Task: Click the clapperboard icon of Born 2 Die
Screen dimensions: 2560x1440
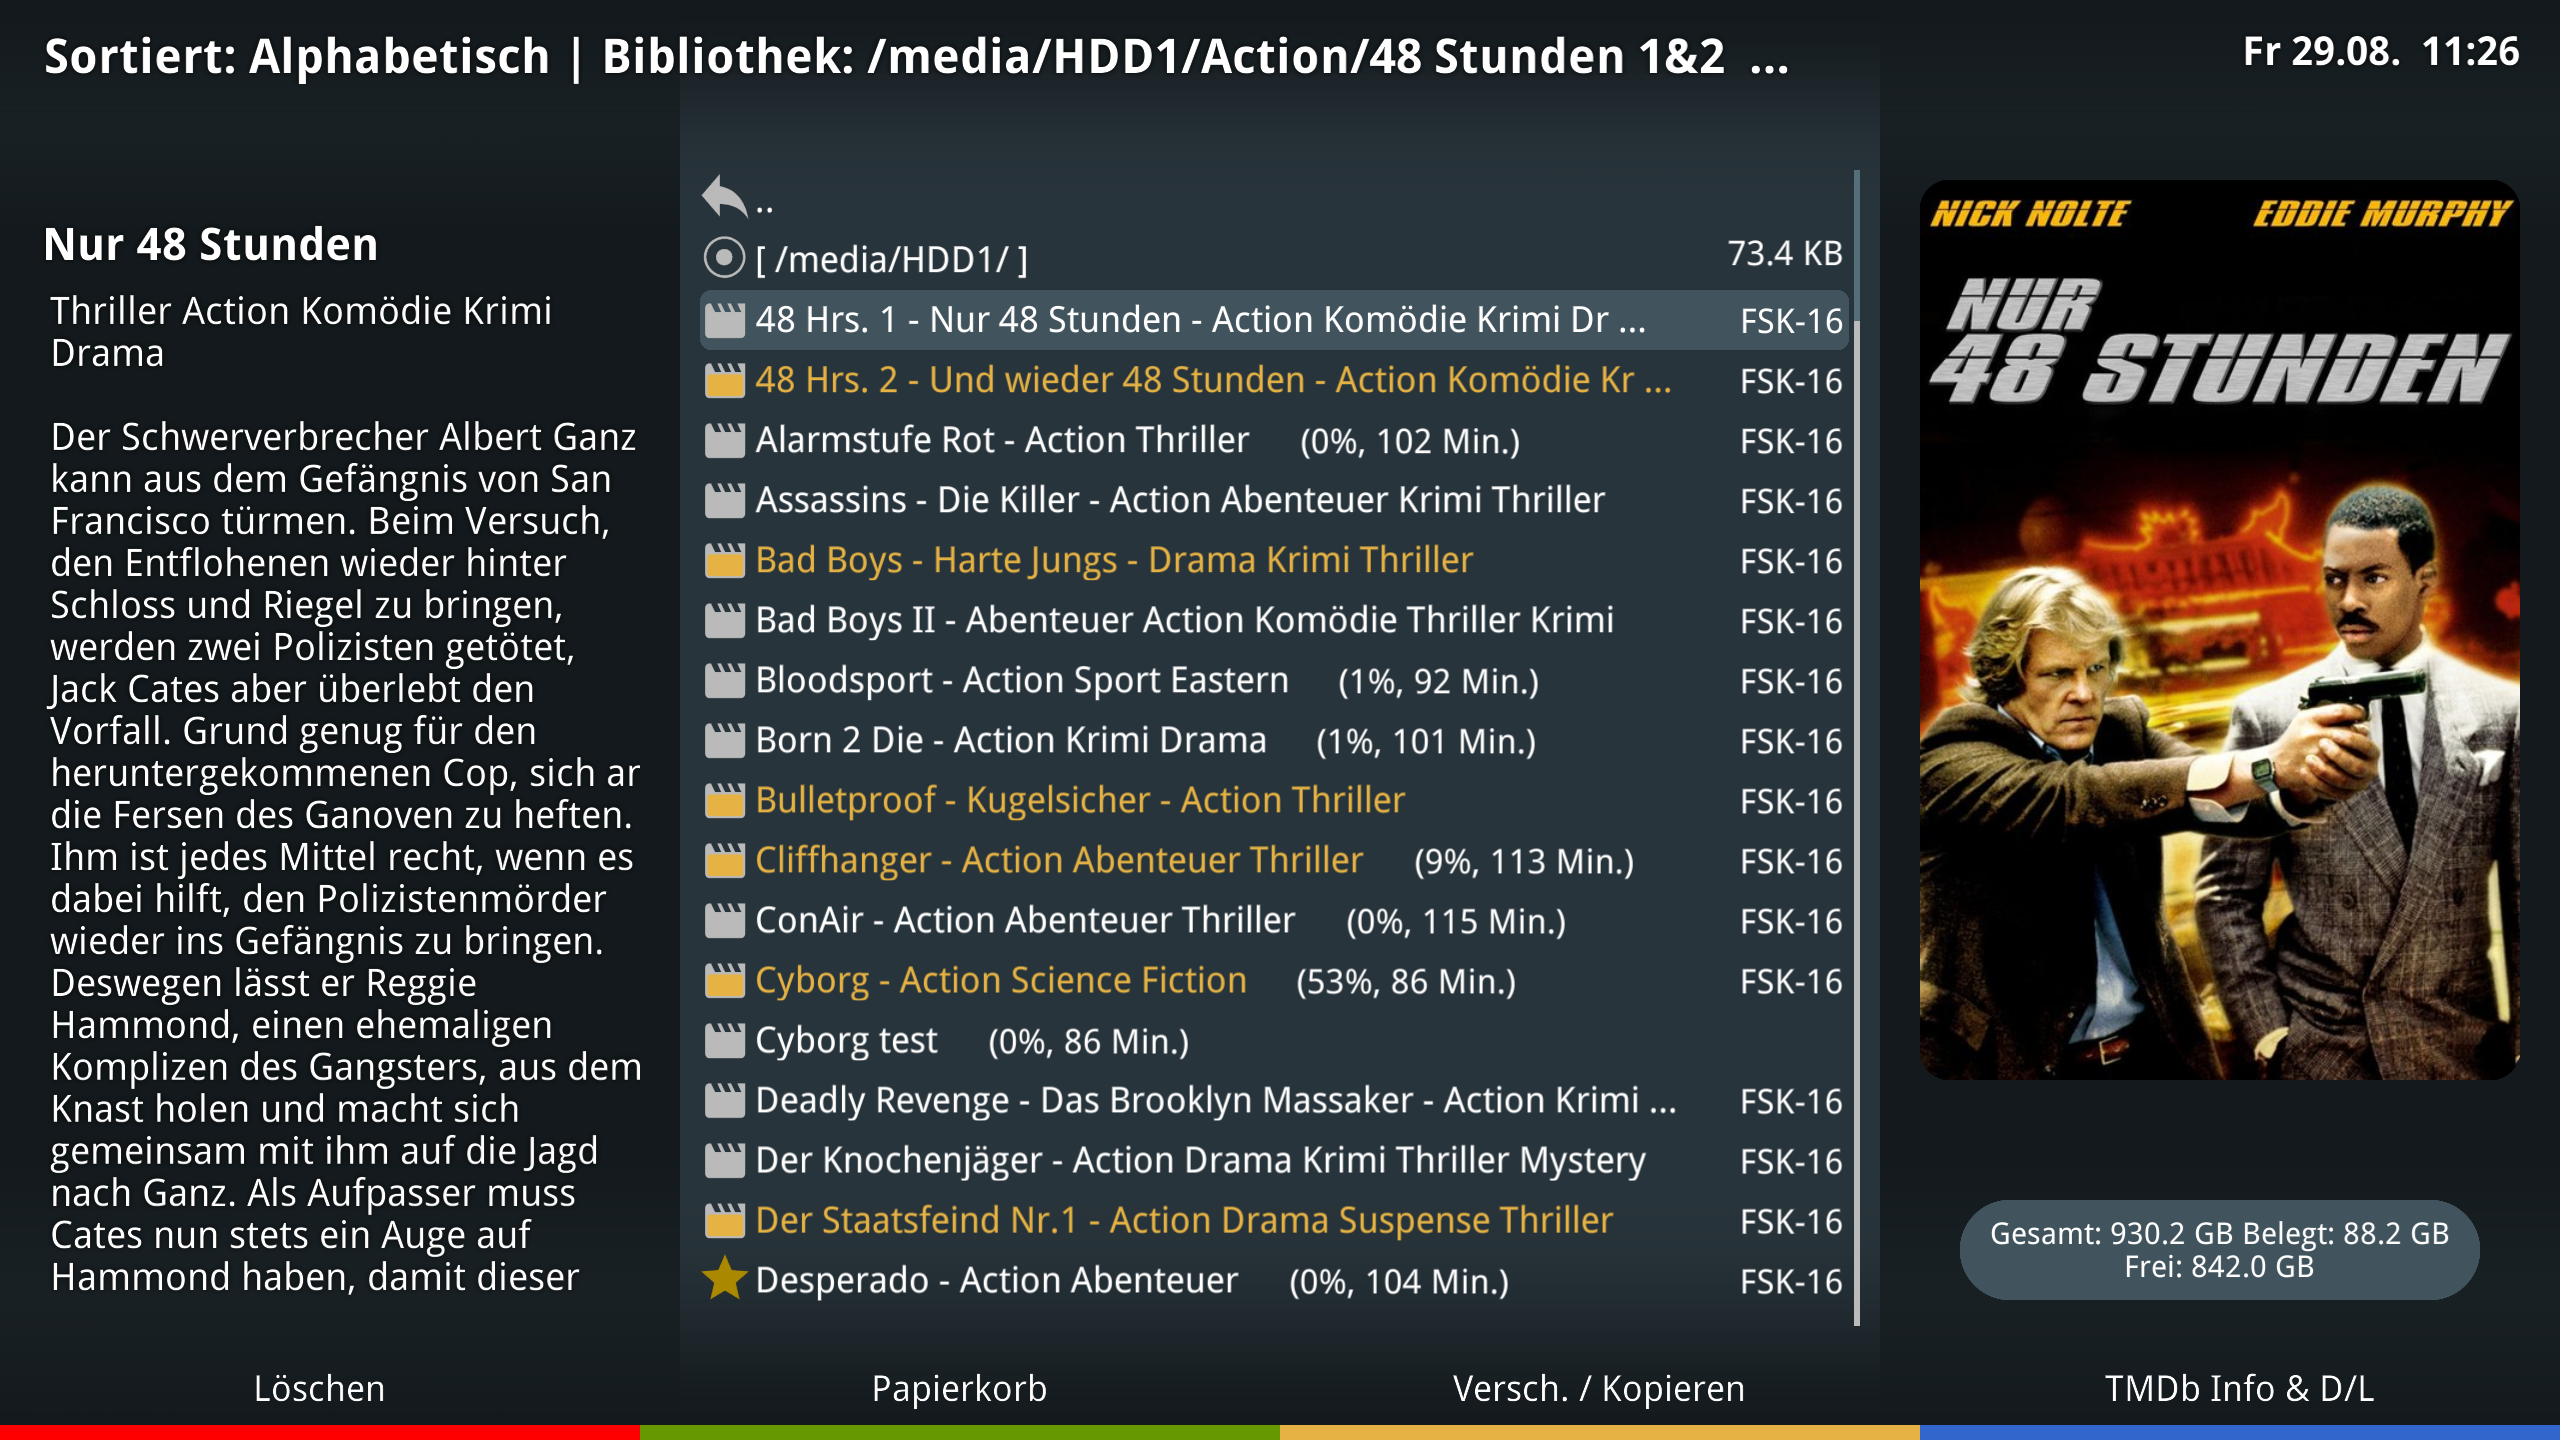Action: (724, 740)
